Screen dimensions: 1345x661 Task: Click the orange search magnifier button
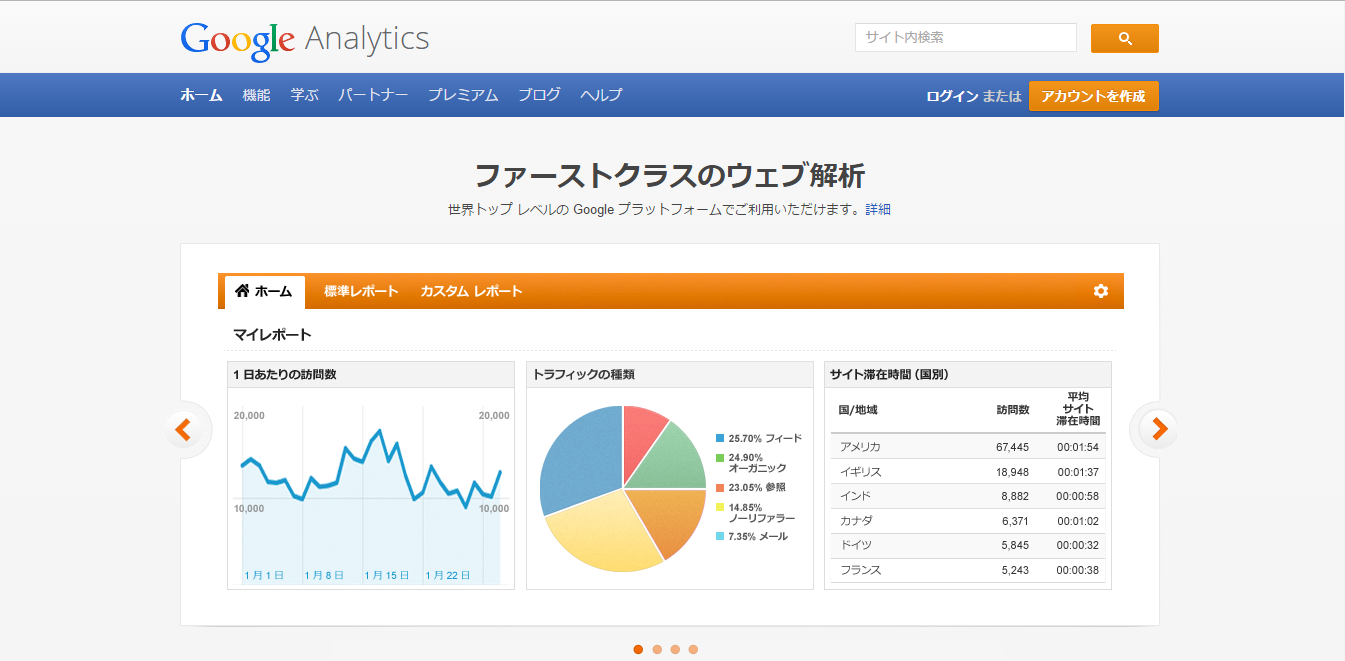tap(1124, 38)
